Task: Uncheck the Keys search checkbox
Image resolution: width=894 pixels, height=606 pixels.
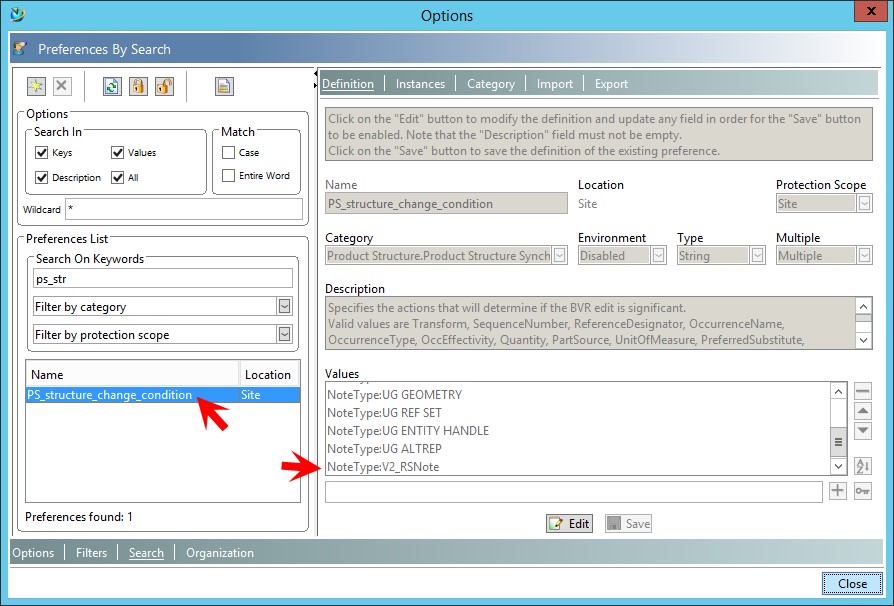Action: tap(41, 153)
